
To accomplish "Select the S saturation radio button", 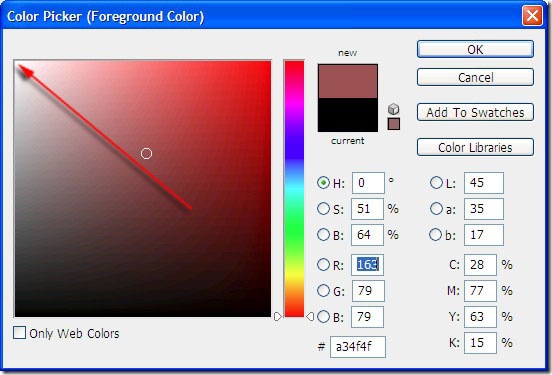I will click(x=323, y=208).
